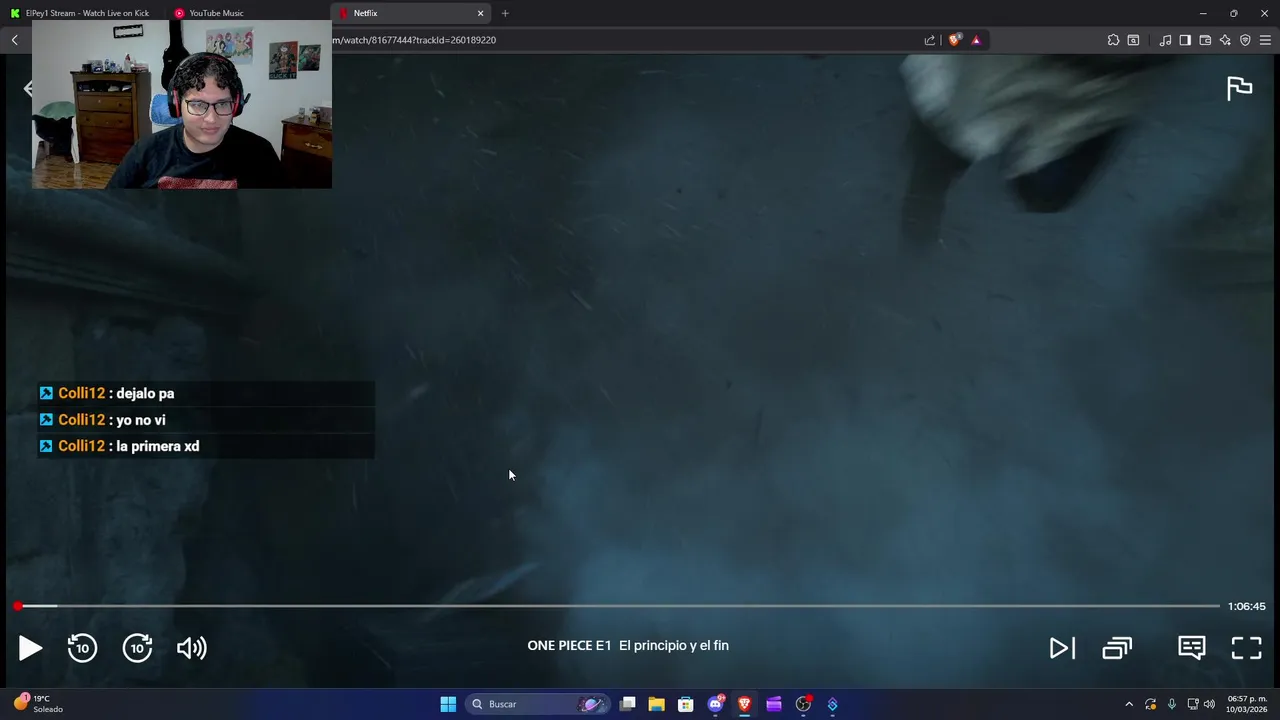Click the microphone tray icon
This screenshot has width=1280, height=720.
[1171, 704]
